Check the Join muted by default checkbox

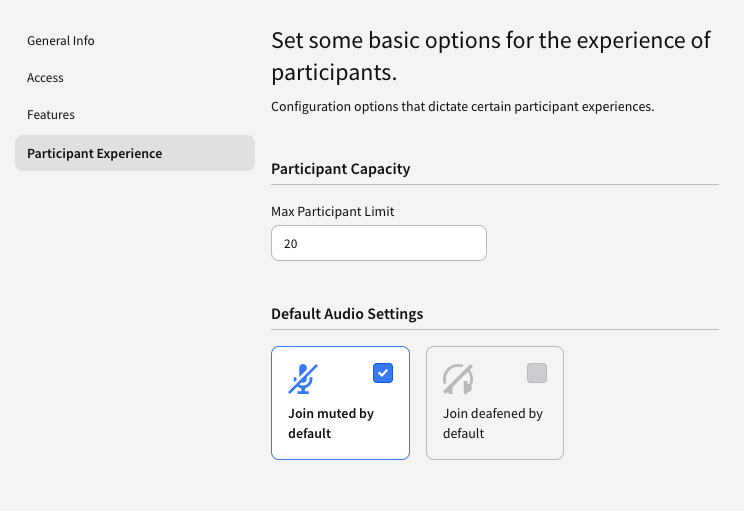383,373
